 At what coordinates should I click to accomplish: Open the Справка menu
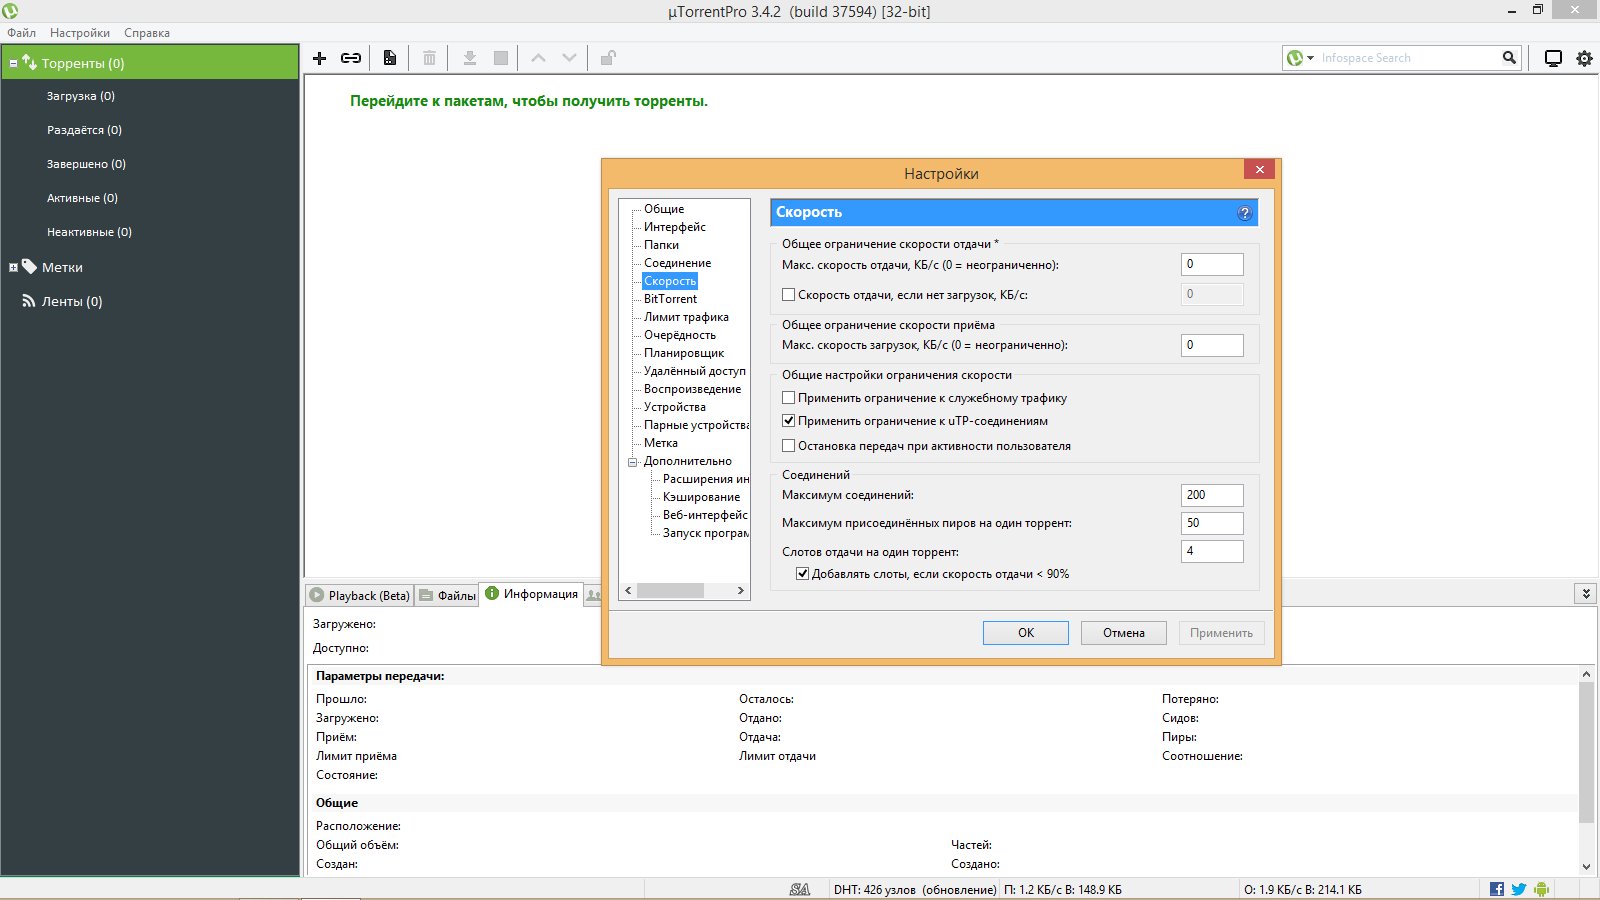147,33
